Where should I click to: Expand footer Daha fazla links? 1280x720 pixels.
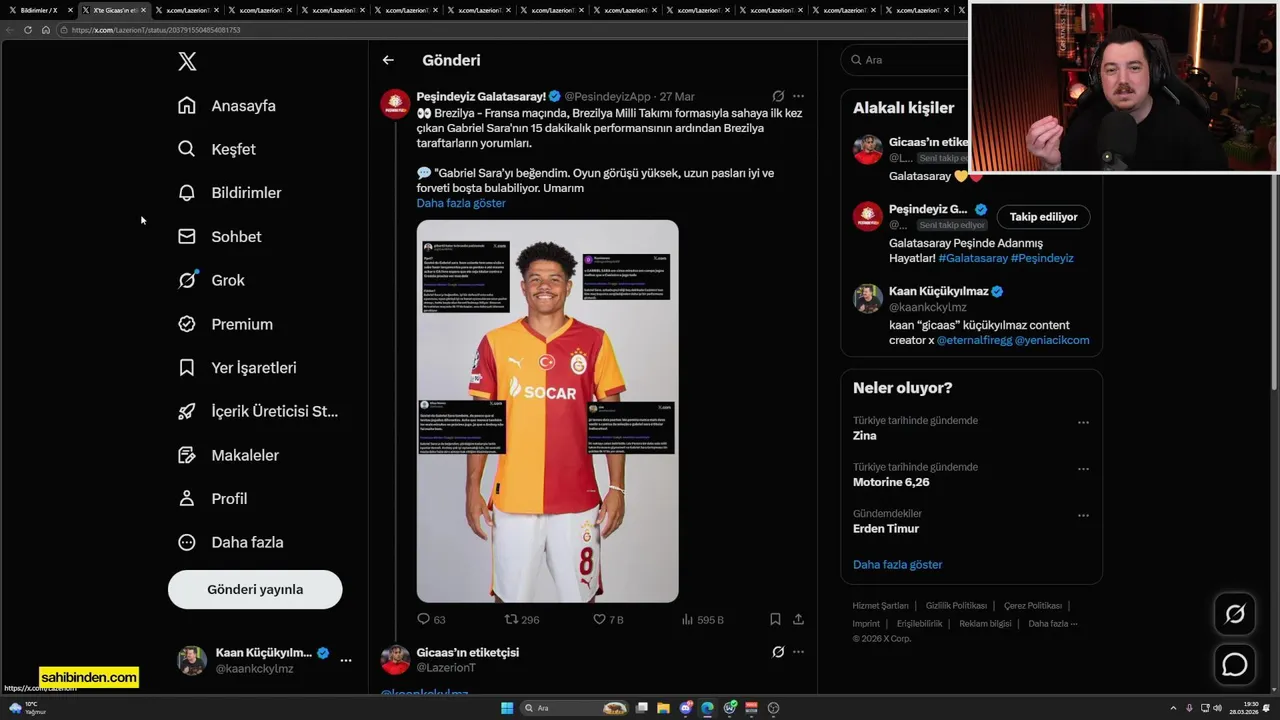[x=1052, y=624]
